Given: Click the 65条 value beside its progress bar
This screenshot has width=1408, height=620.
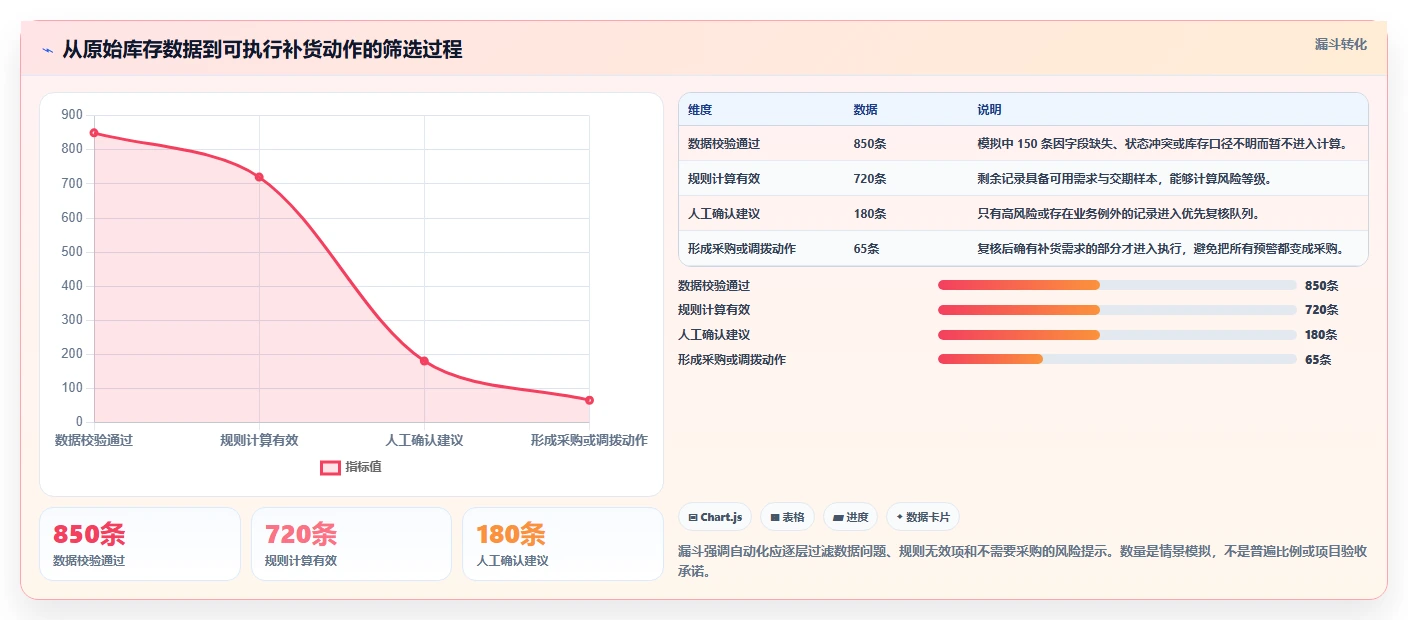Looking at the screenshot, I should [1318, 359].
